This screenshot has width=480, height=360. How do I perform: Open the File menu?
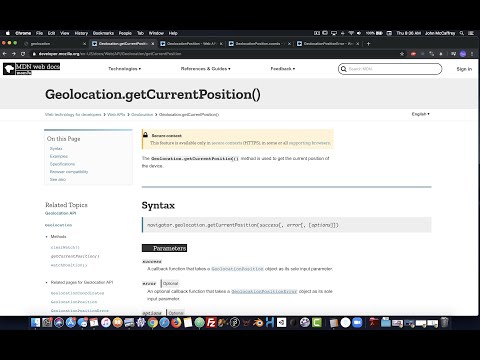(x=39, y=33)
